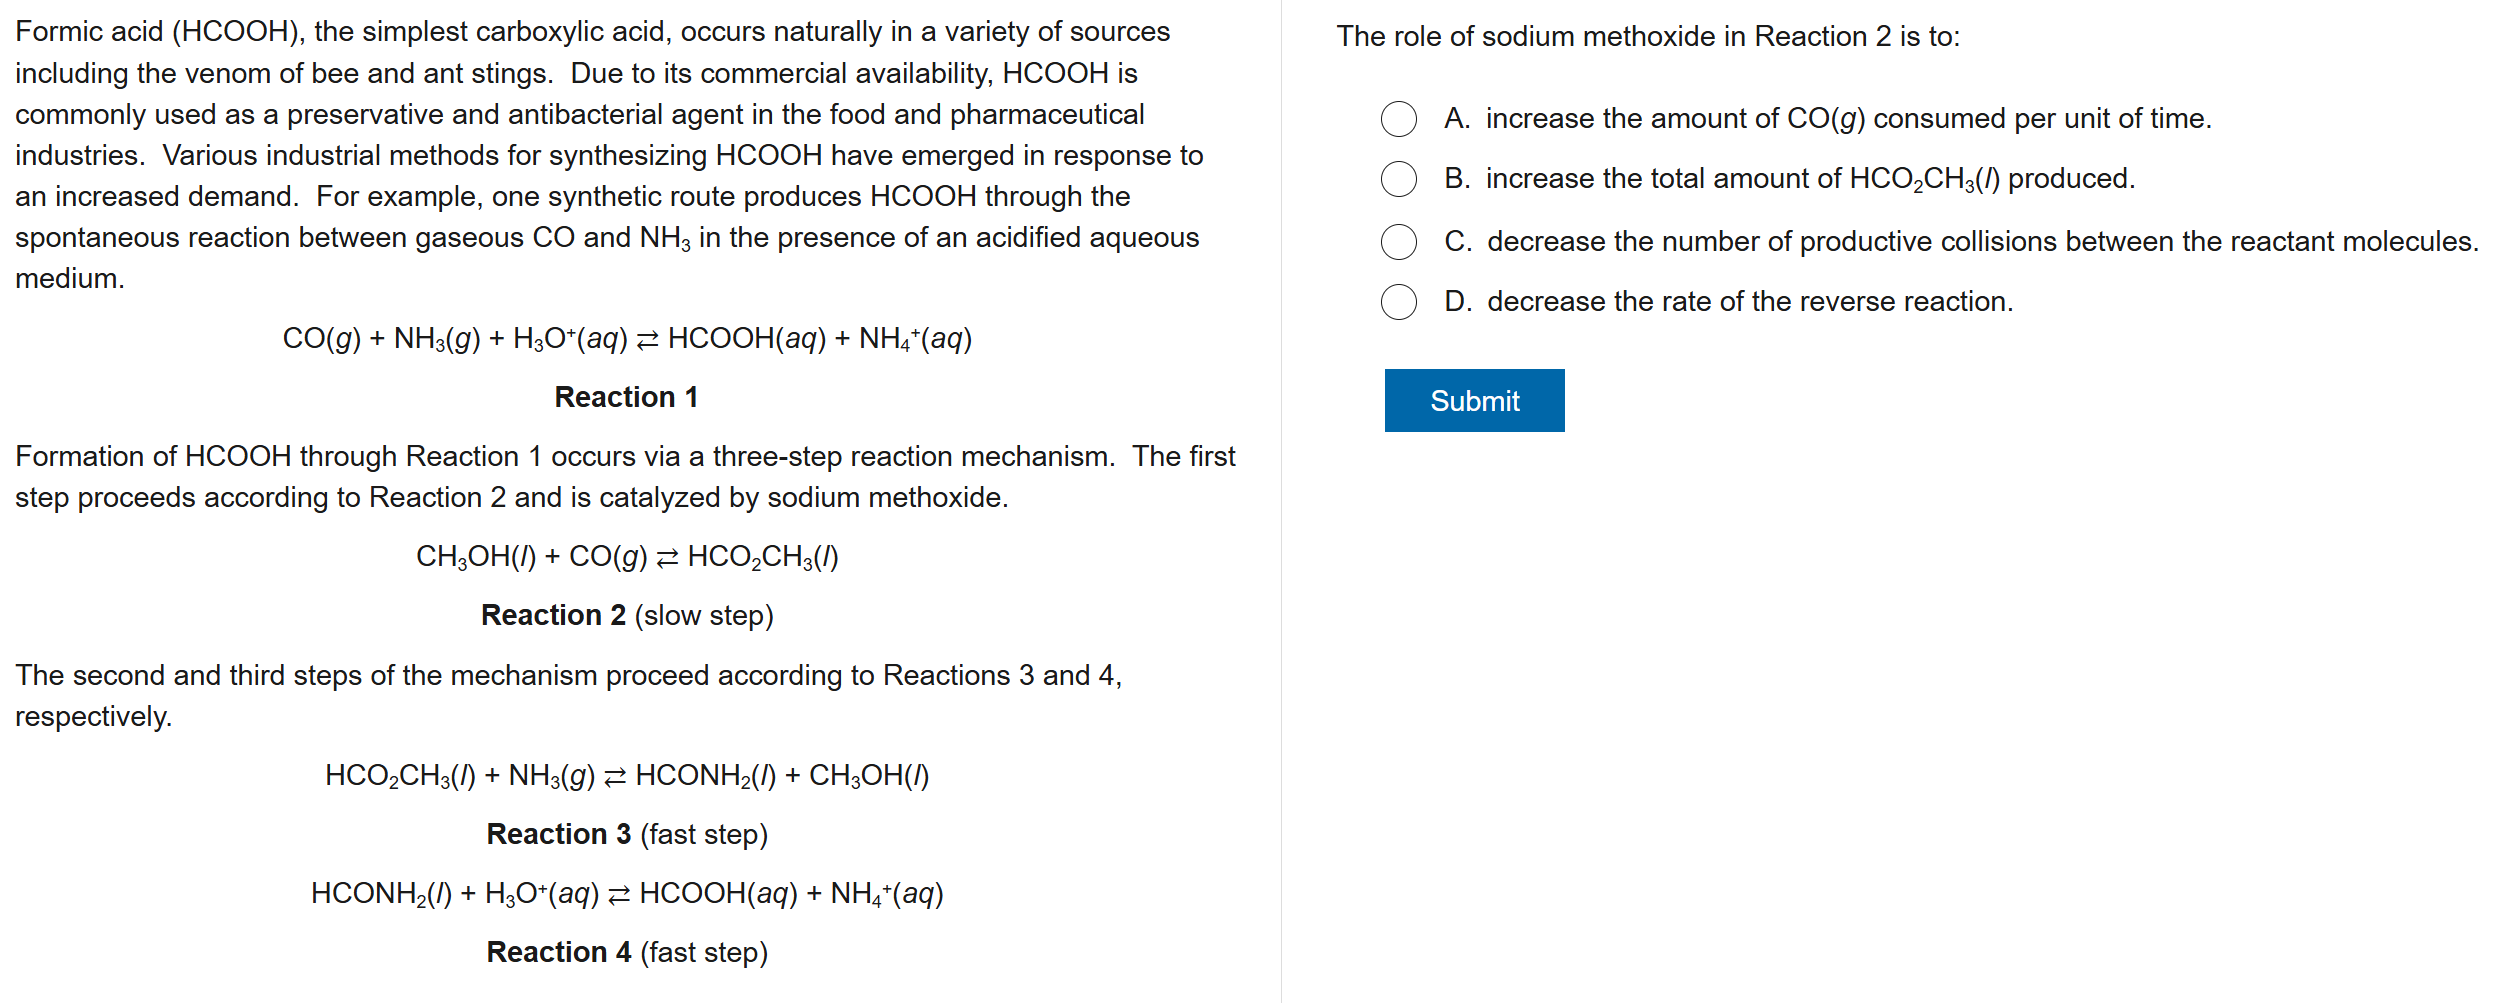Click the answer text about productive collisions
Viewport: 2506px width, 1003px height.
1981,242
